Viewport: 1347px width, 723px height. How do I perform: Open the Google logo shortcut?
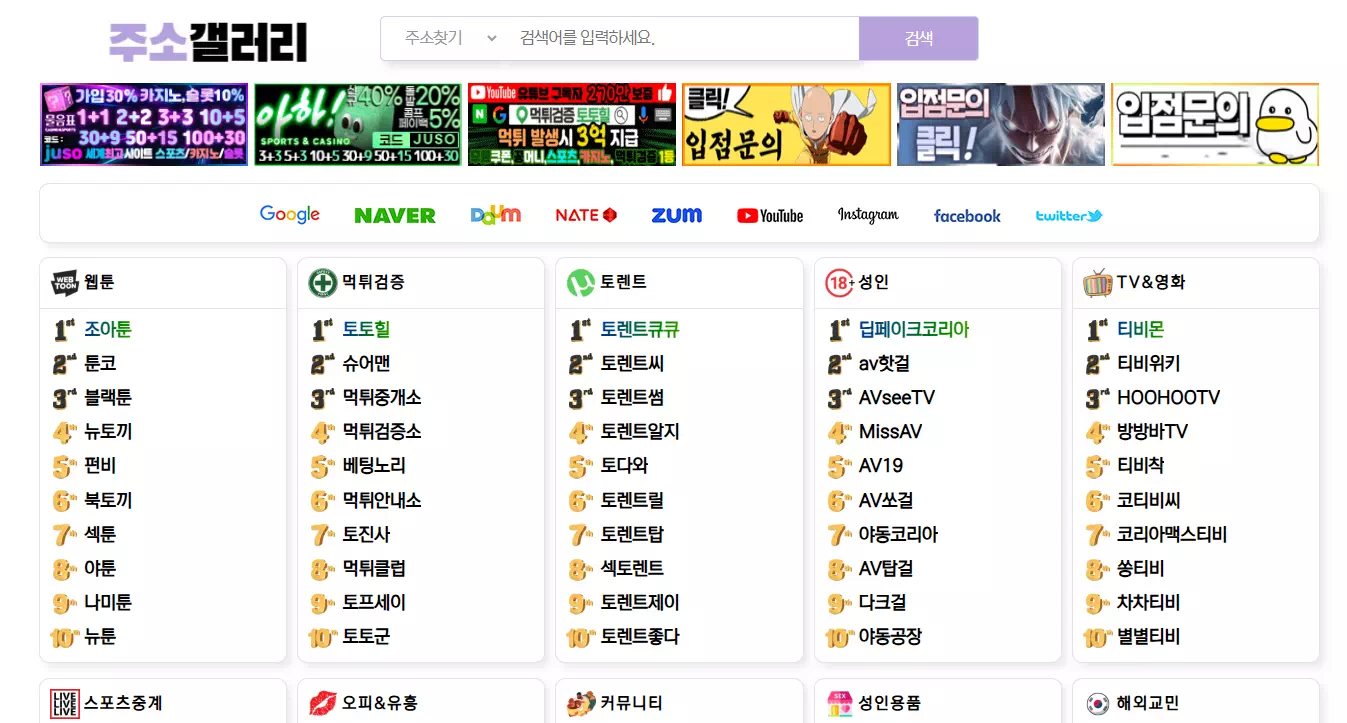290,215
